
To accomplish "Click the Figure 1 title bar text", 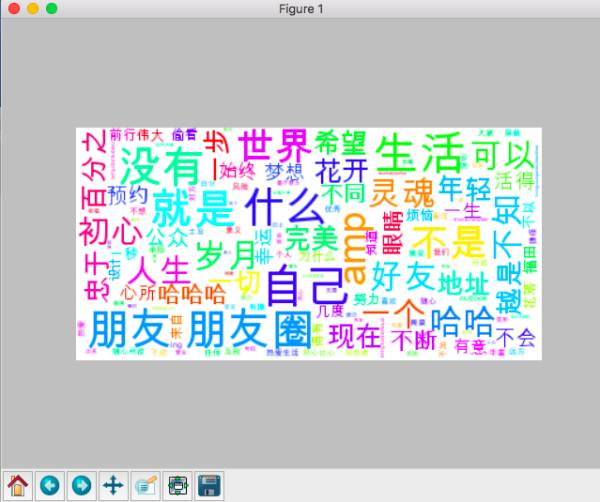I will pyautogui.click(x=301, y=9).
